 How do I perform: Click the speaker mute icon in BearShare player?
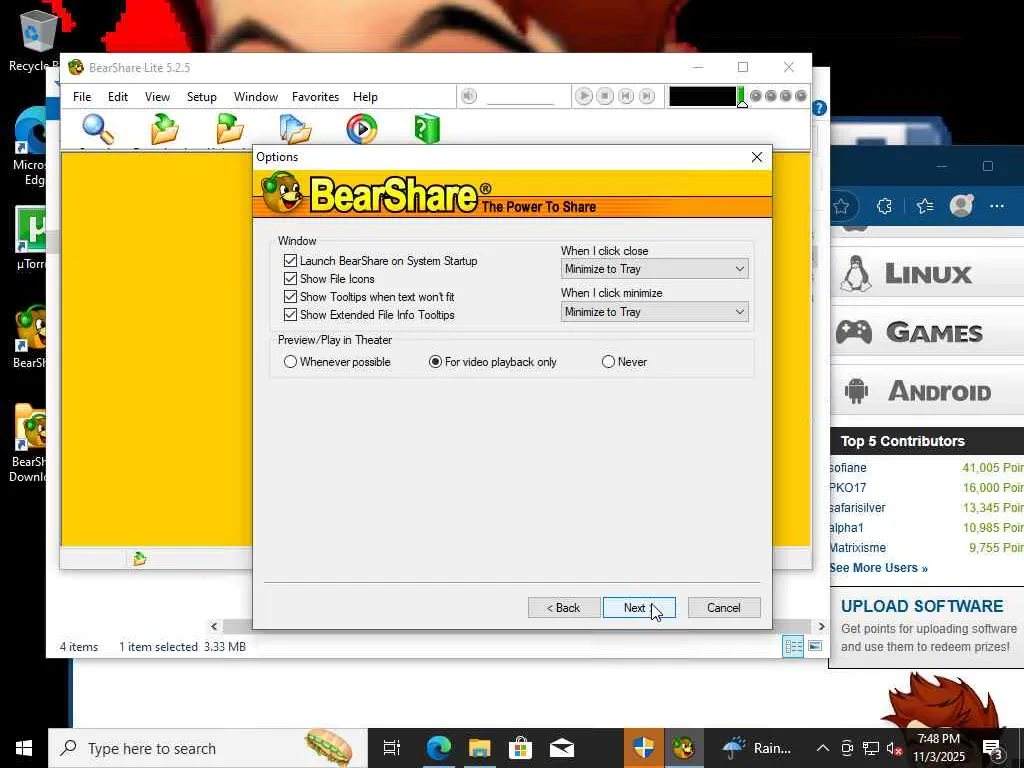tap(469, 97)
